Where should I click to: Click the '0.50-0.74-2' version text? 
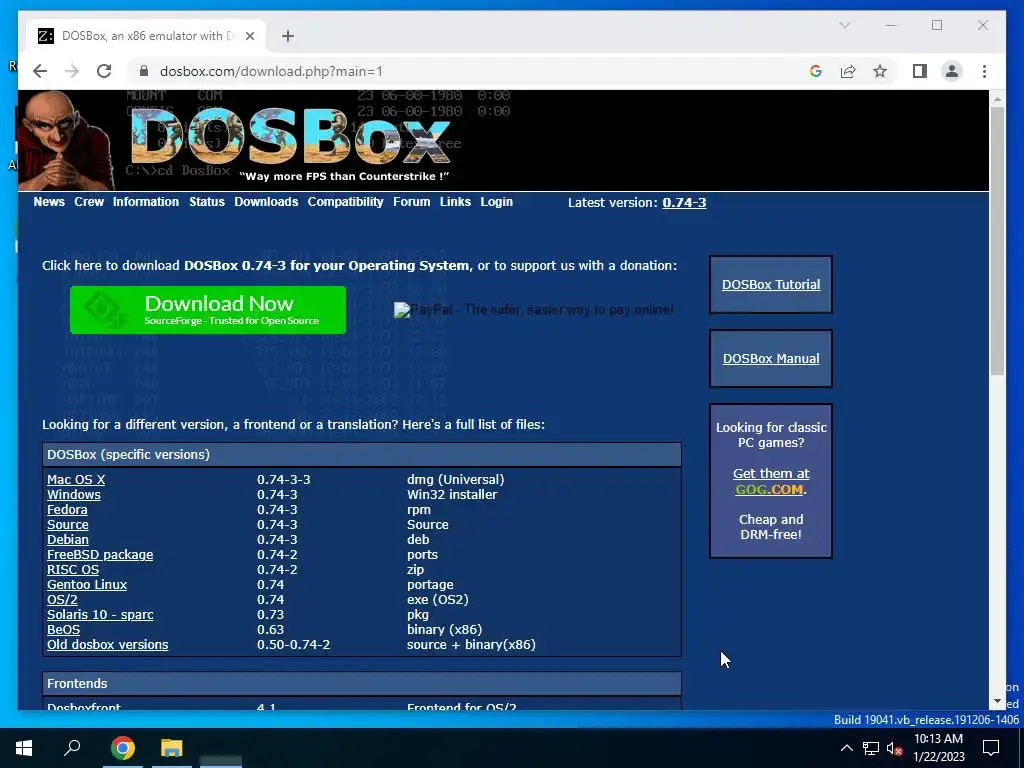(293, 645)
